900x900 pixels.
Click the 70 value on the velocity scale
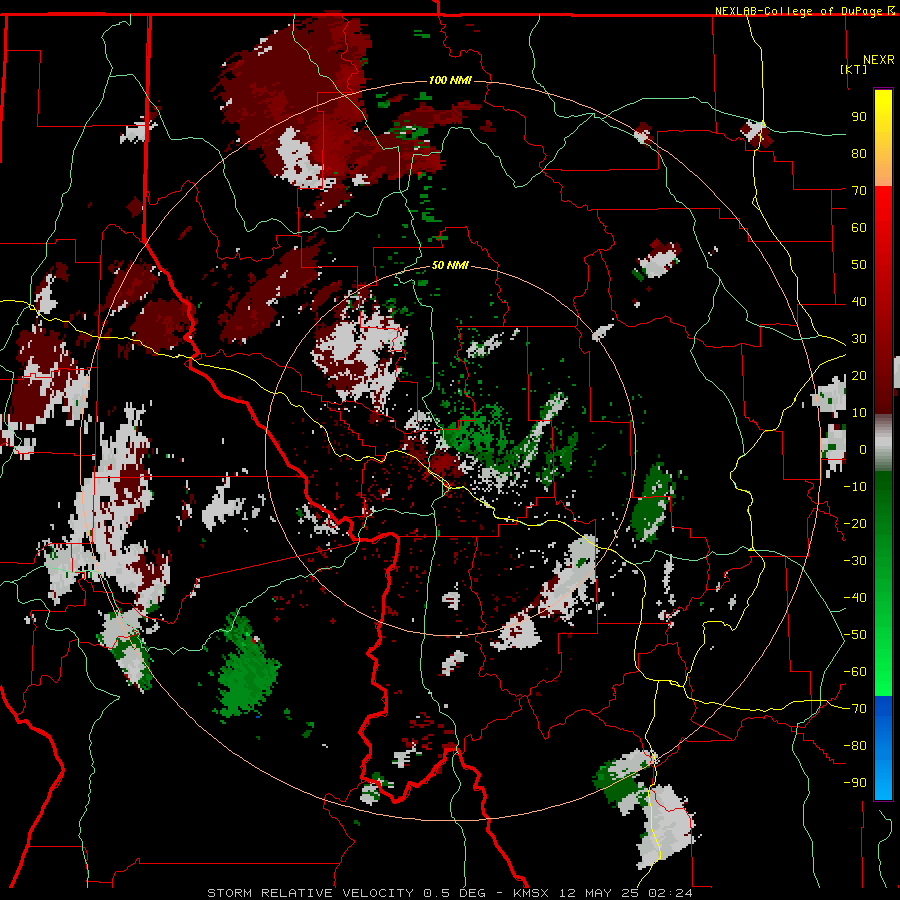pos(859,191)
